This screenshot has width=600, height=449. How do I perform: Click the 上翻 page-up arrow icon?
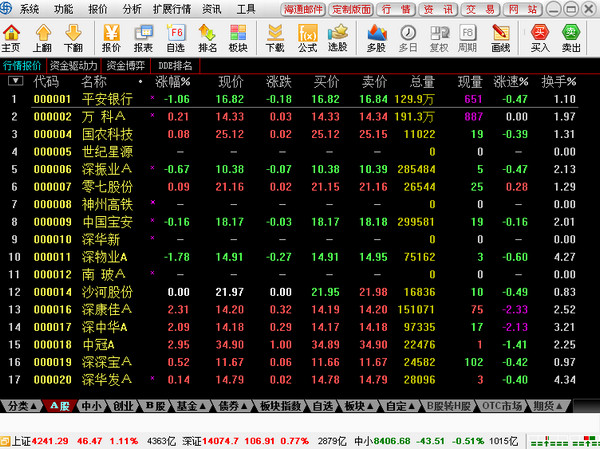click(42, 38)
